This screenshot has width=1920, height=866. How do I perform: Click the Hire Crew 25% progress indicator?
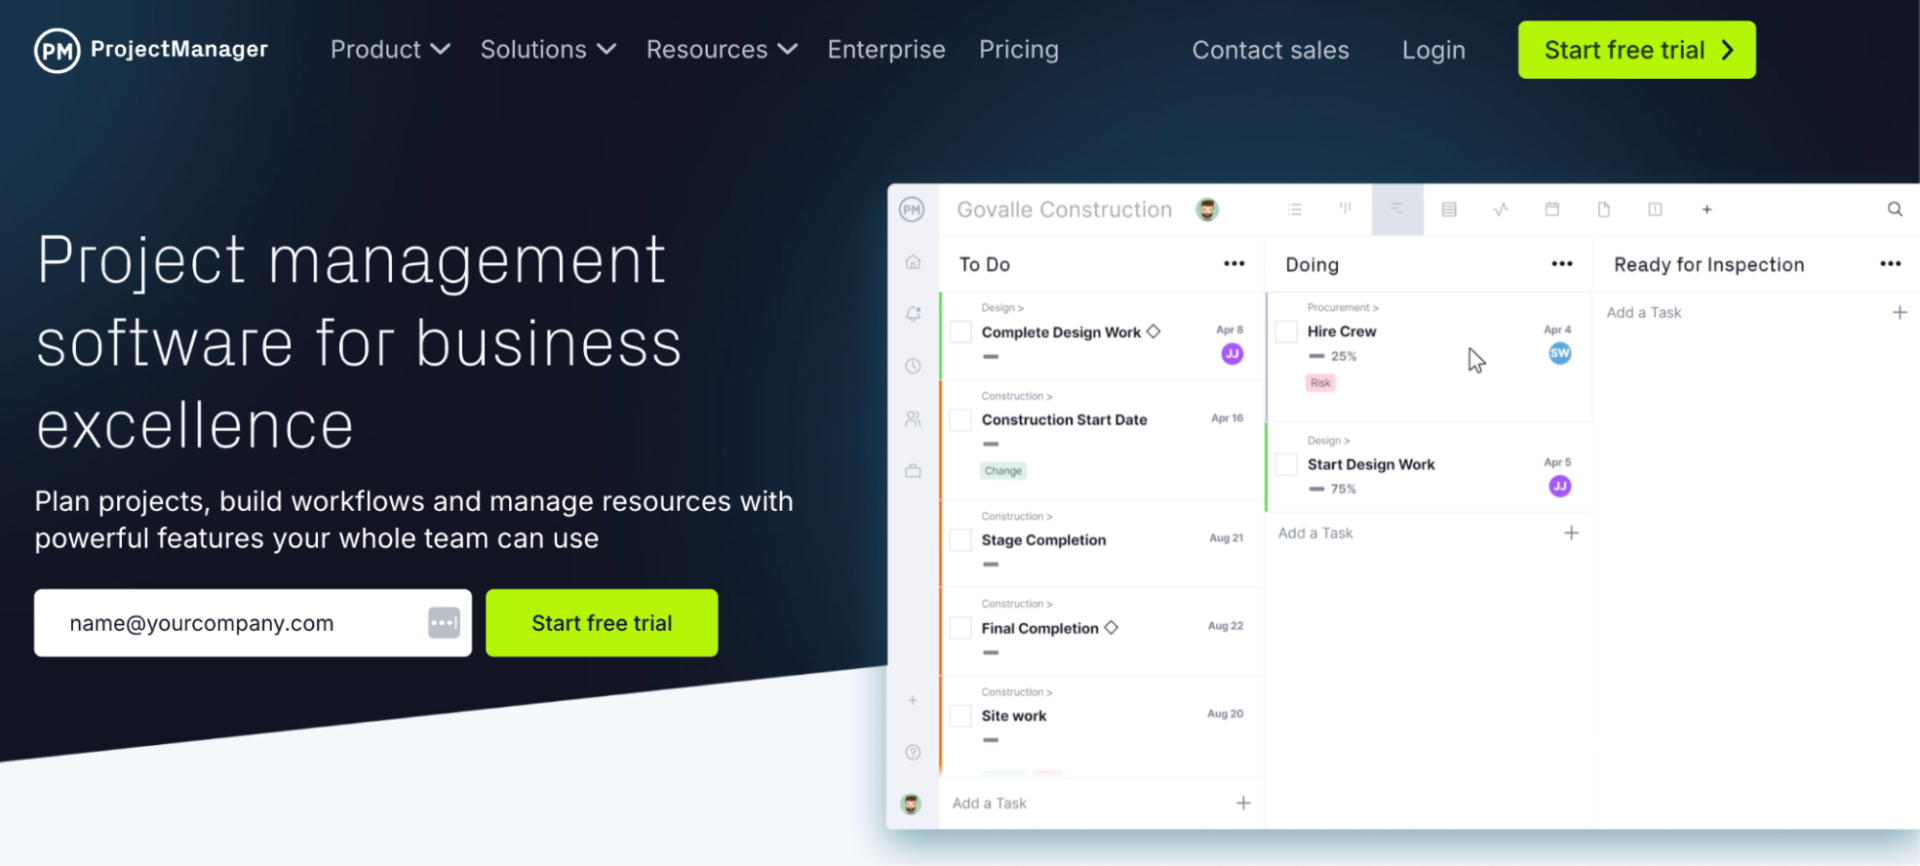1333,356
